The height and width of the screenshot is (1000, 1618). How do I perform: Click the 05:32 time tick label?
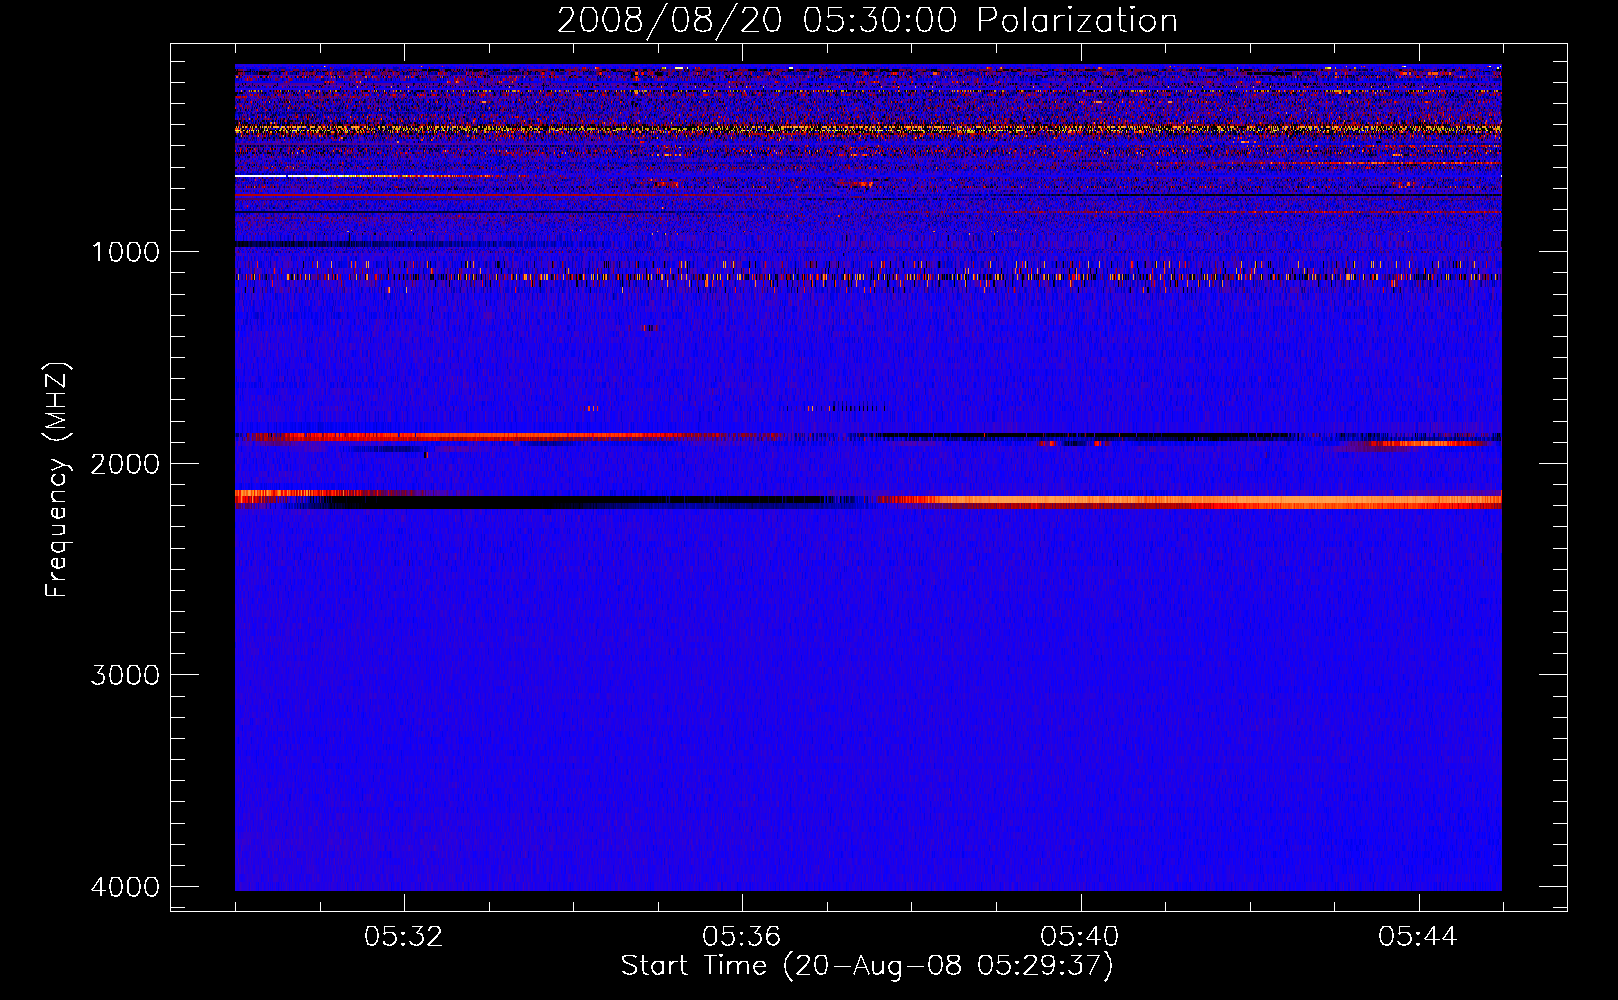coord(404,937)
